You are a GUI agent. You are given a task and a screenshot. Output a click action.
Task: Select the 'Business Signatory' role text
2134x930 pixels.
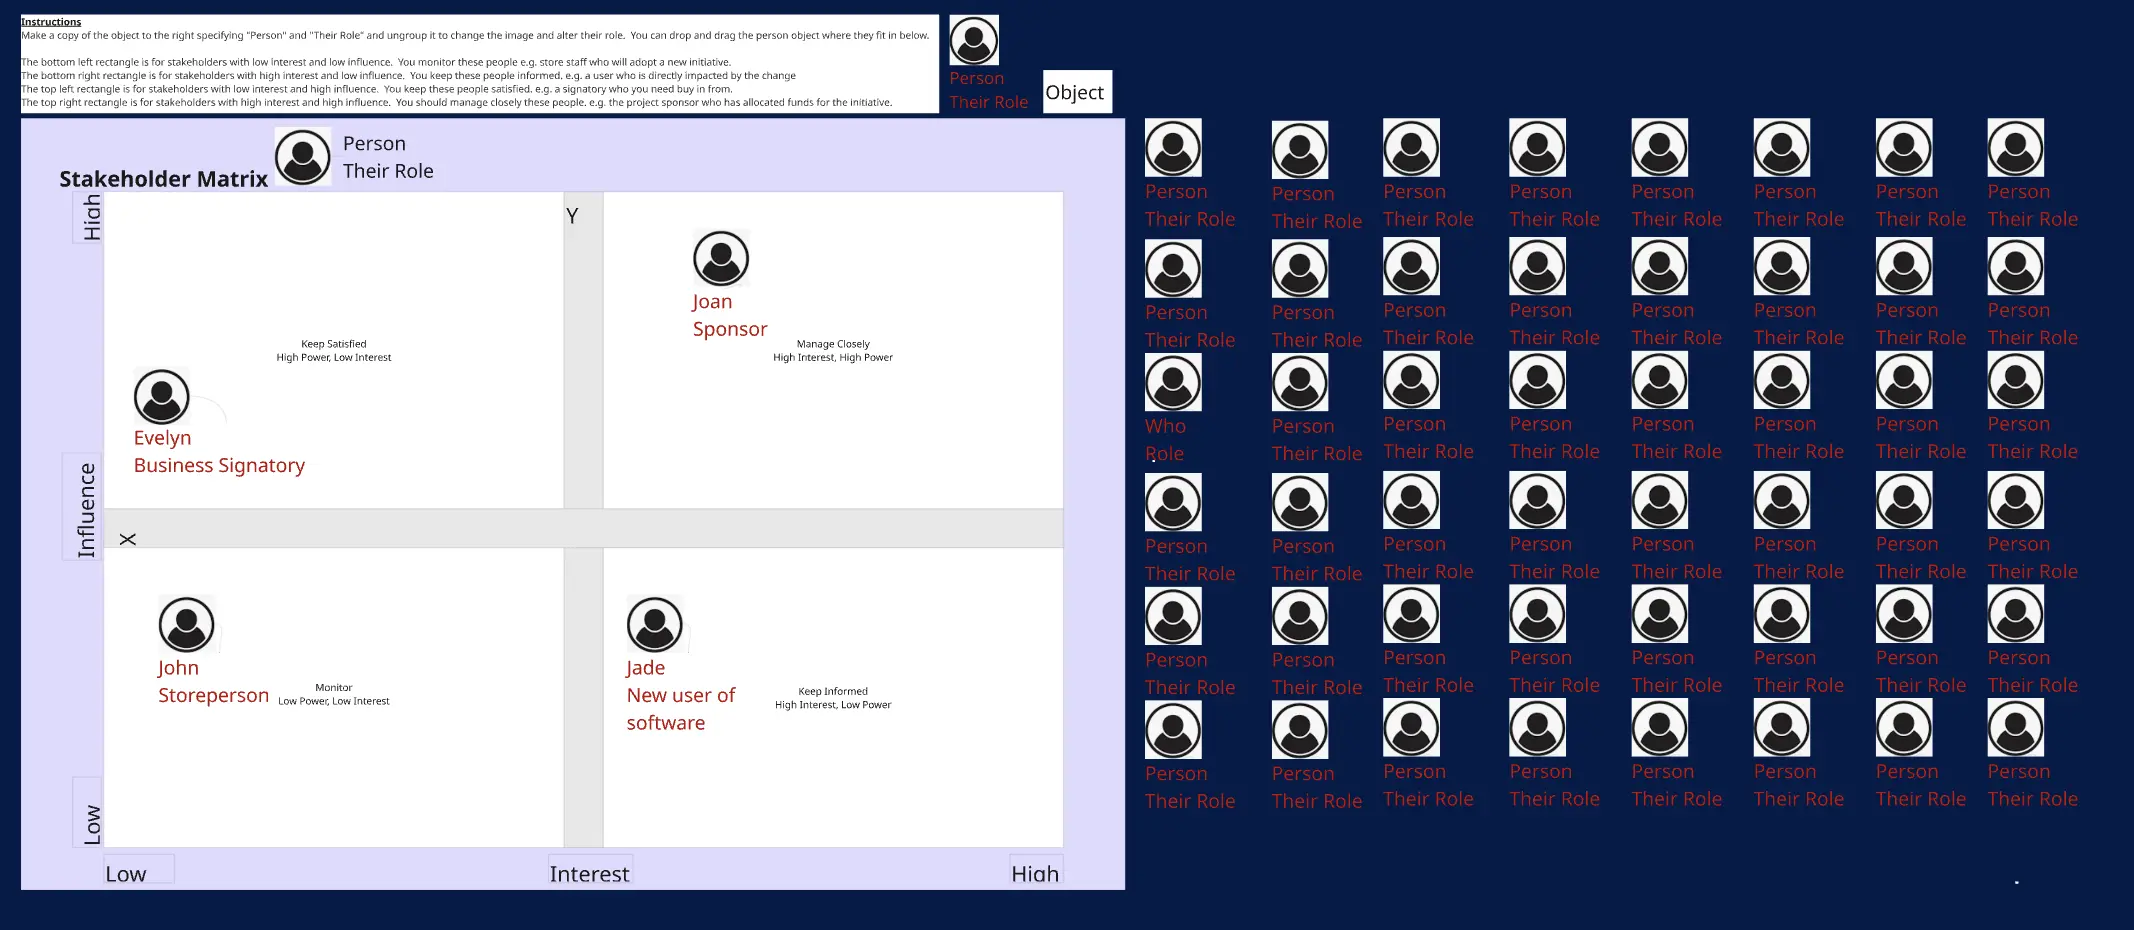[x=219, y=465]
